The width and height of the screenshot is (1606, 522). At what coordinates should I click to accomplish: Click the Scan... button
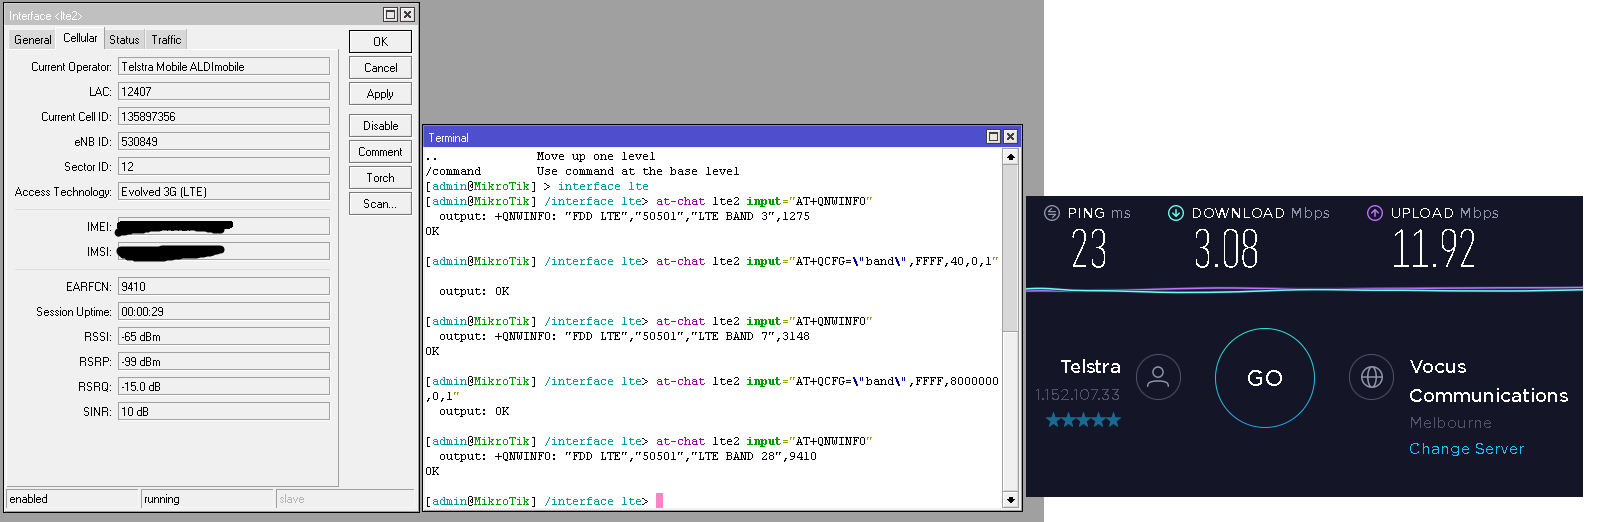[x=380, y=203]
